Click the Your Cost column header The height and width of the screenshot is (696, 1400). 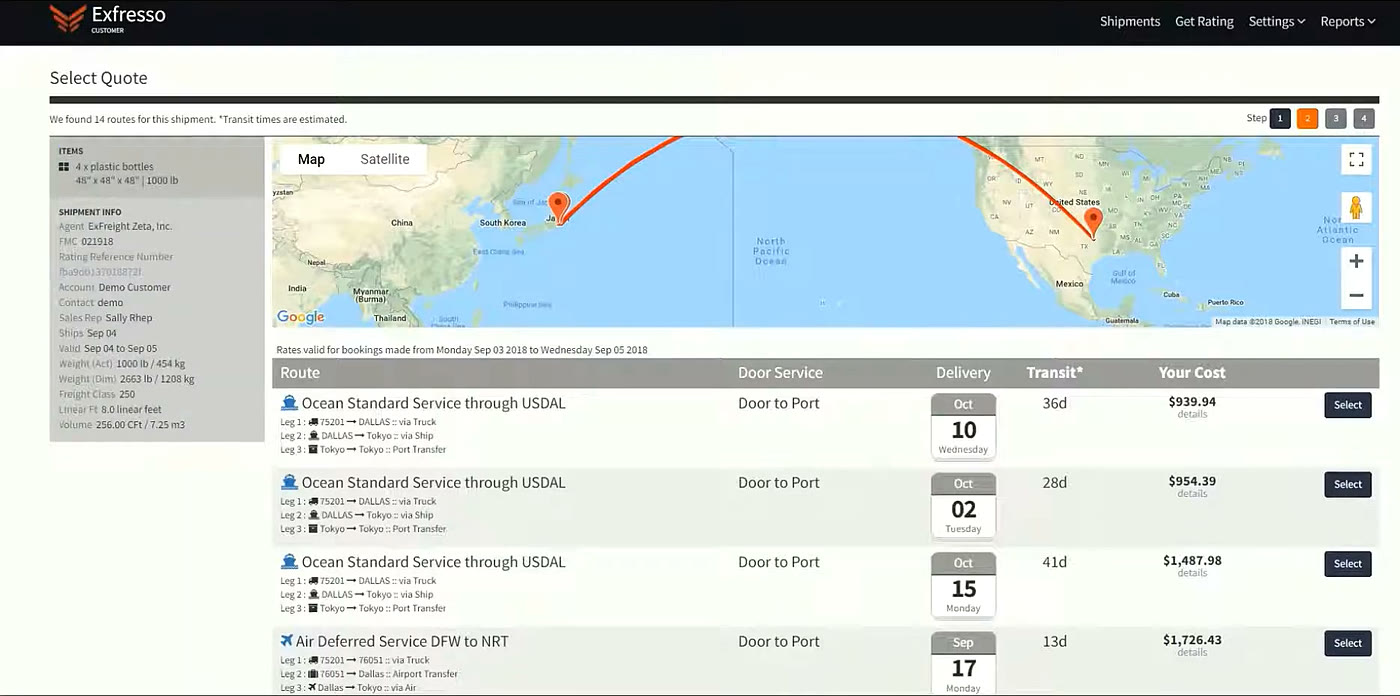(x=1192, y=372)
